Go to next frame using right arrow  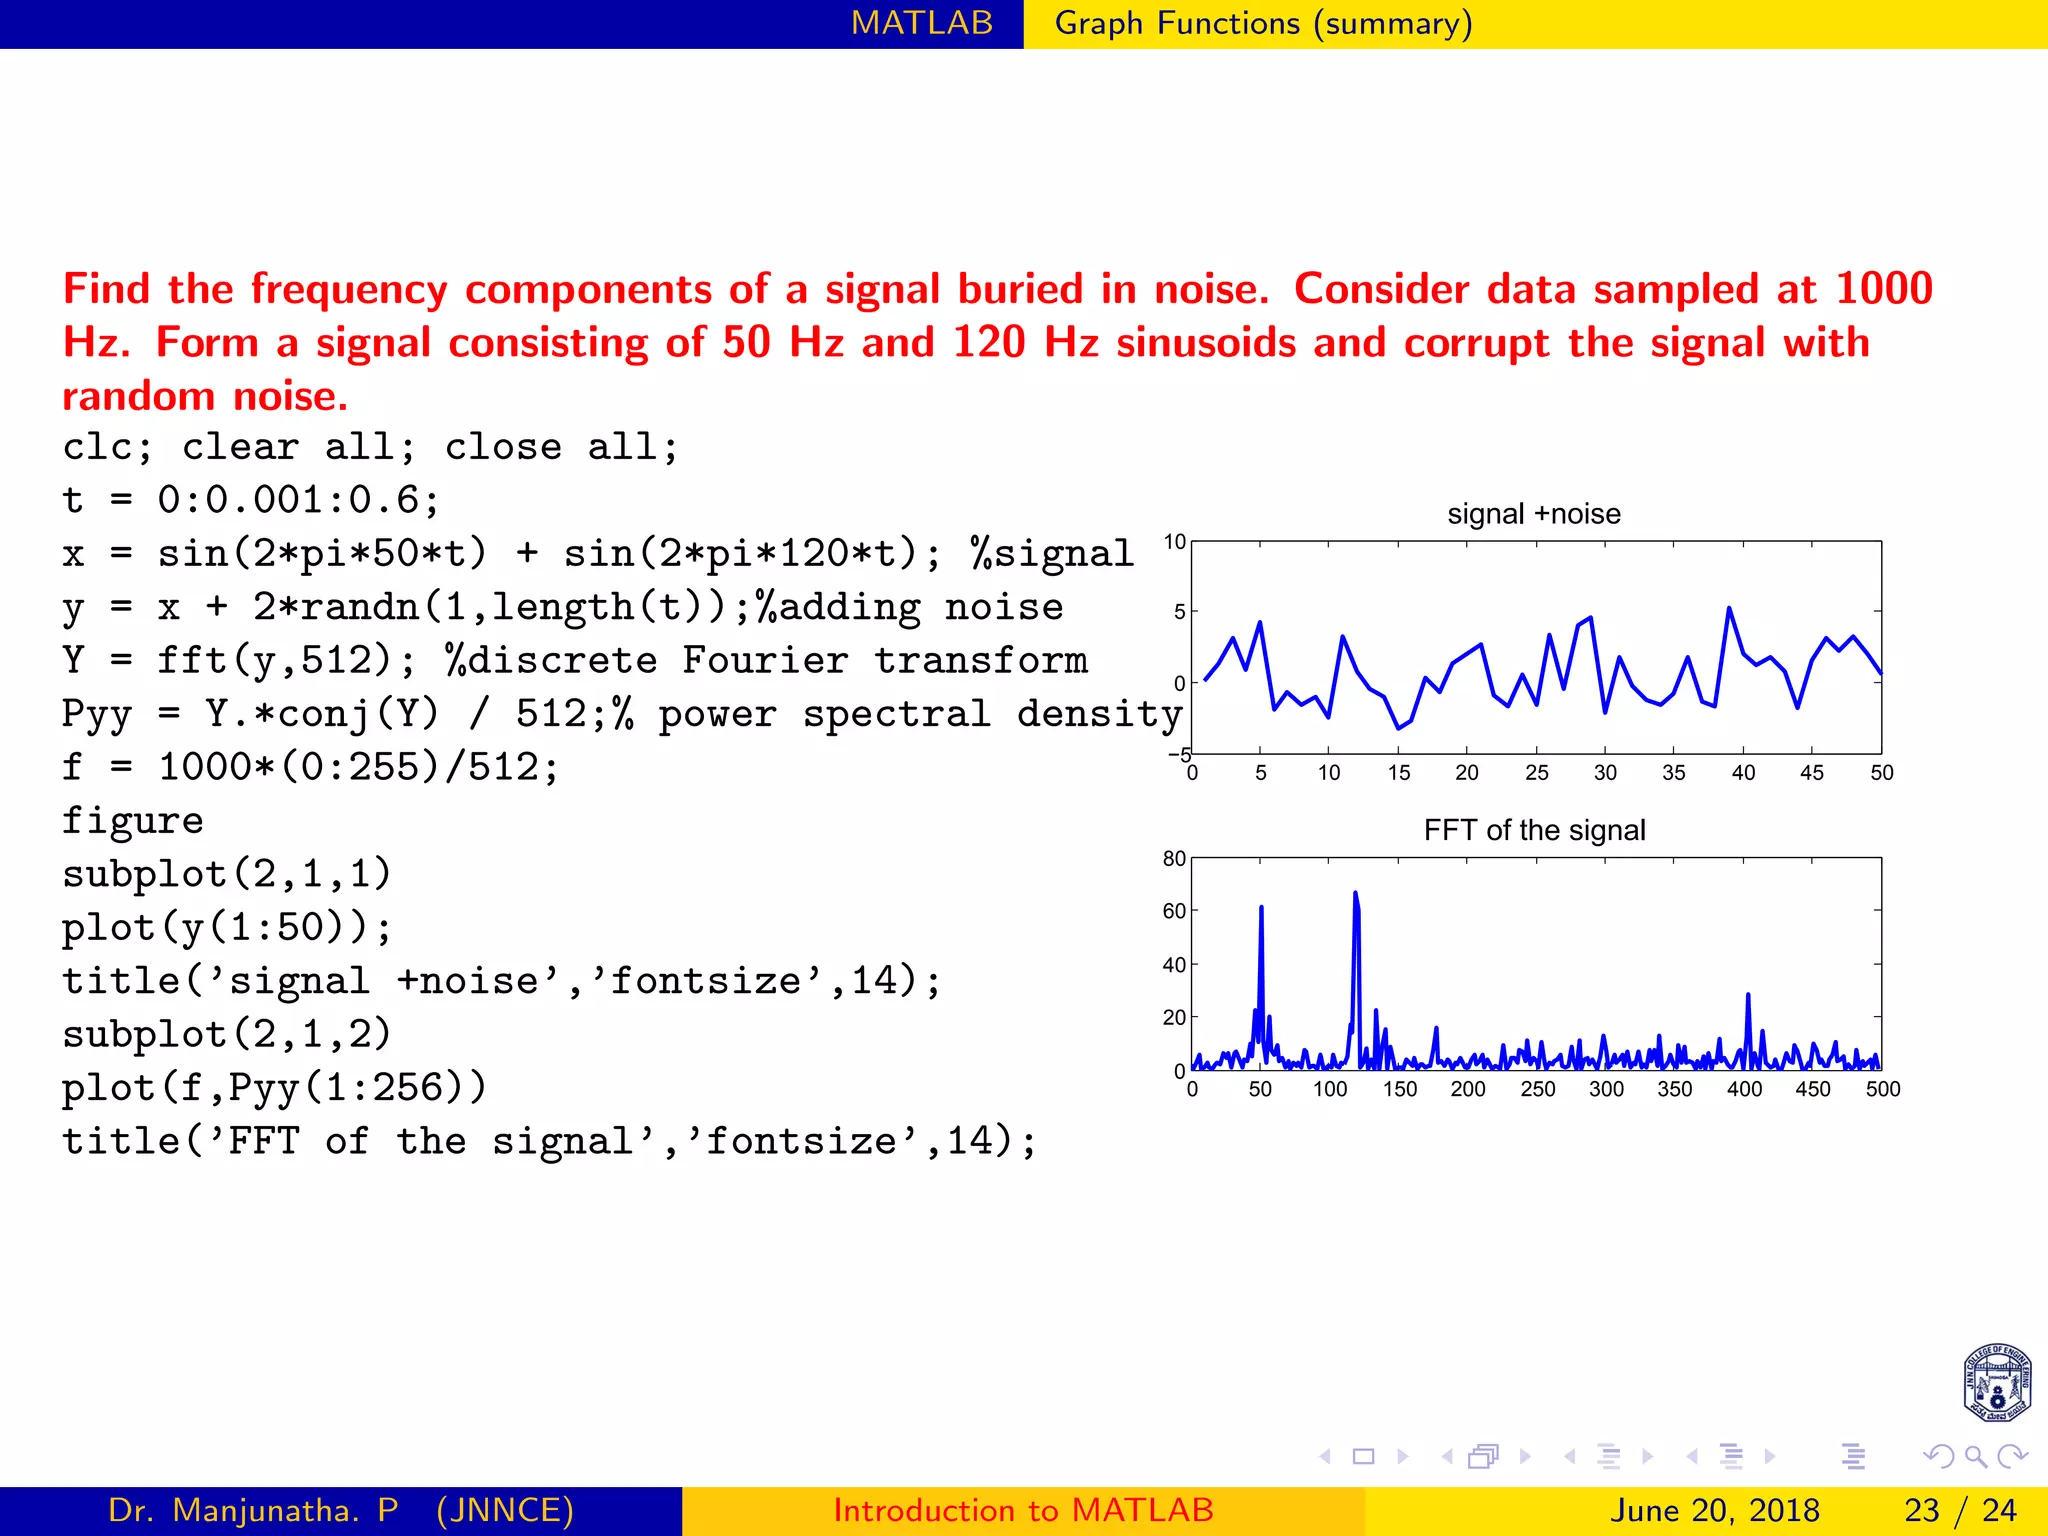point(1525,1457)
